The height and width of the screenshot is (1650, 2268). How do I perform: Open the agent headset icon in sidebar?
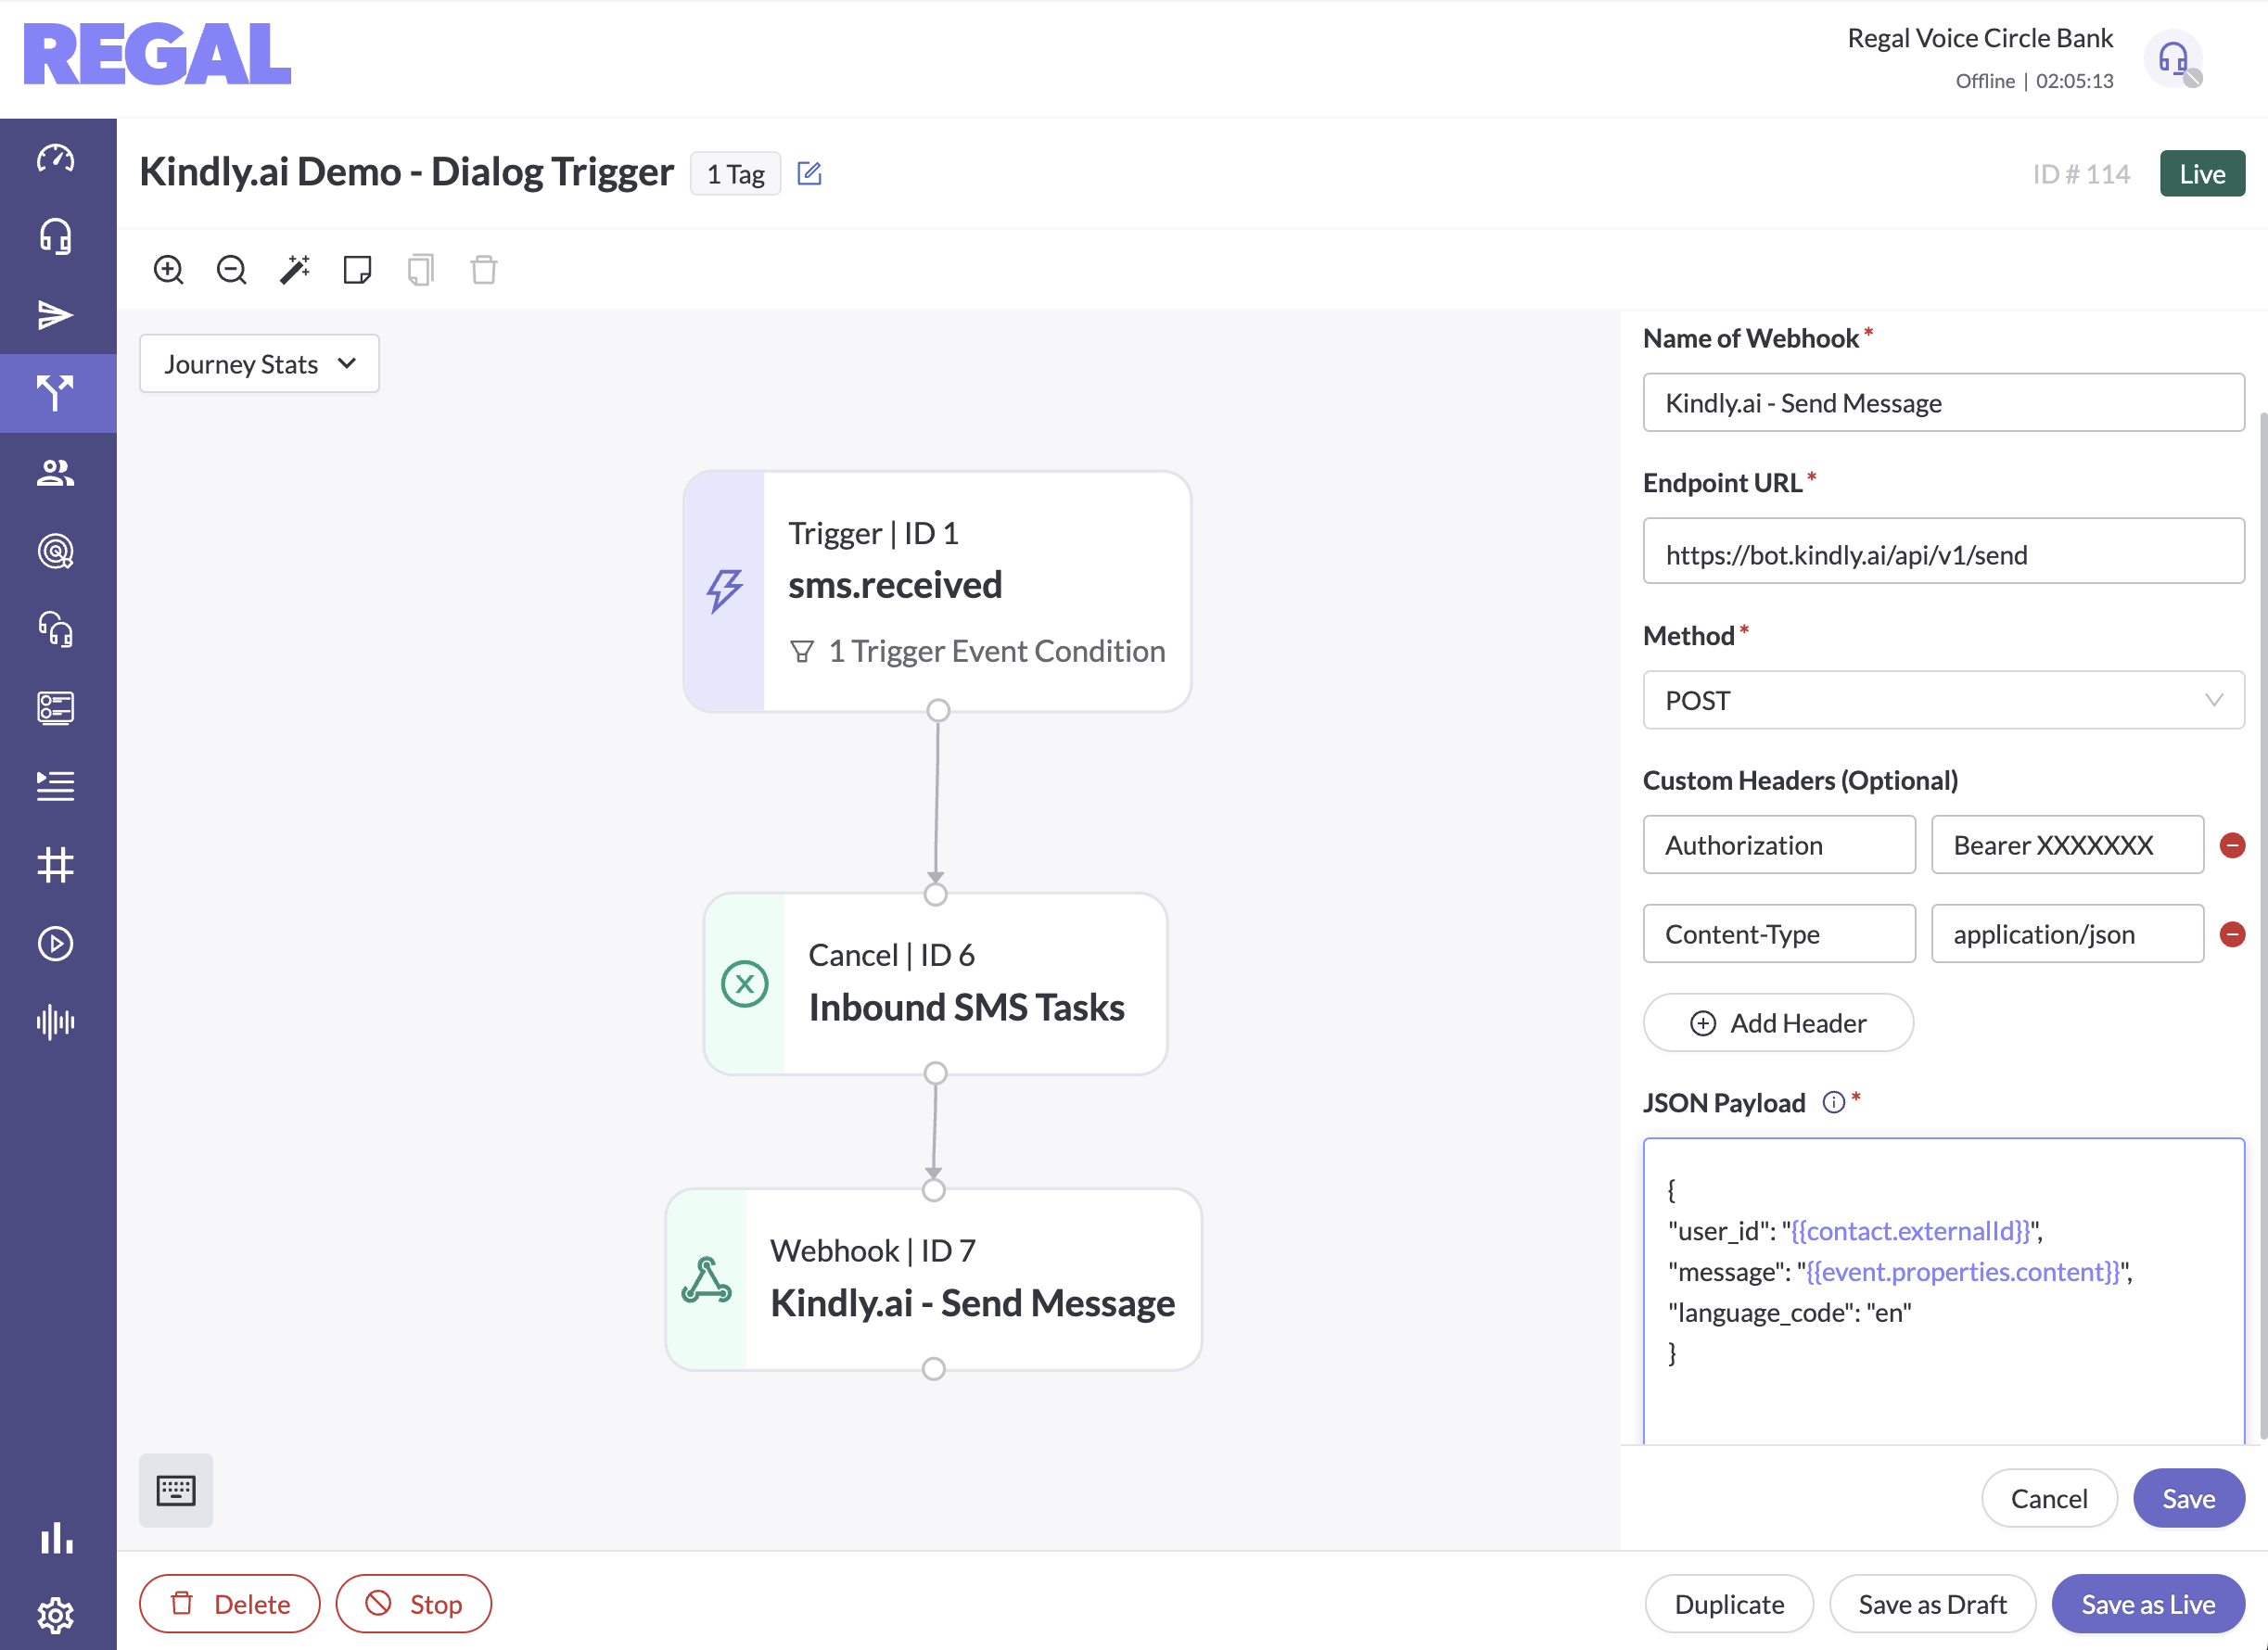coord(56,236)
